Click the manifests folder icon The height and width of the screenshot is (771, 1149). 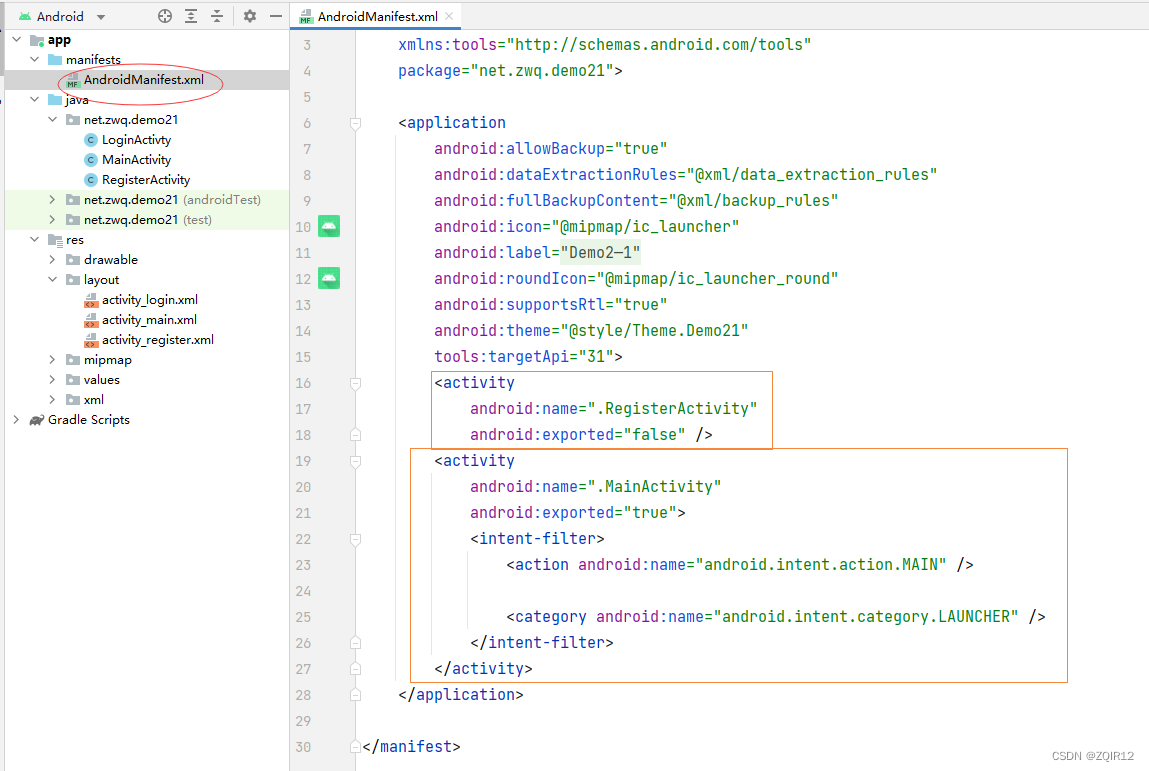tap(55, 59)
